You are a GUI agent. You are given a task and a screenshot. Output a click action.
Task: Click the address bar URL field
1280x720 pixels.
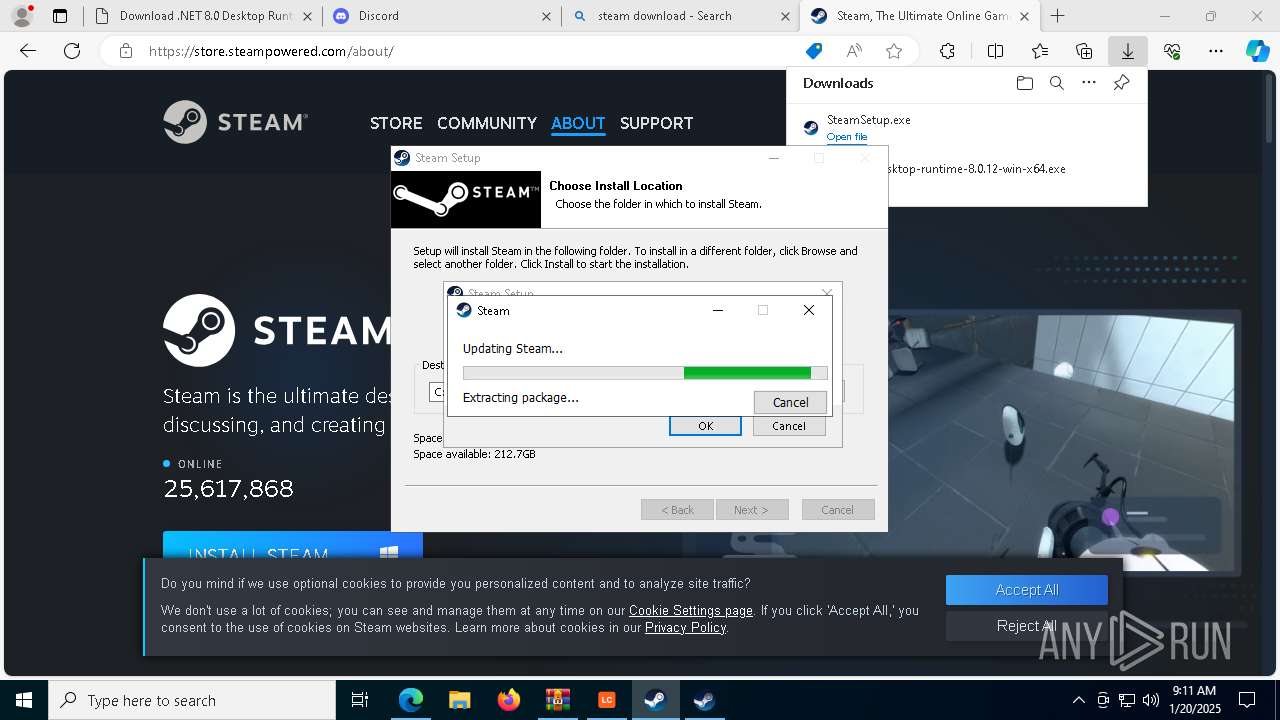point(470,51)
